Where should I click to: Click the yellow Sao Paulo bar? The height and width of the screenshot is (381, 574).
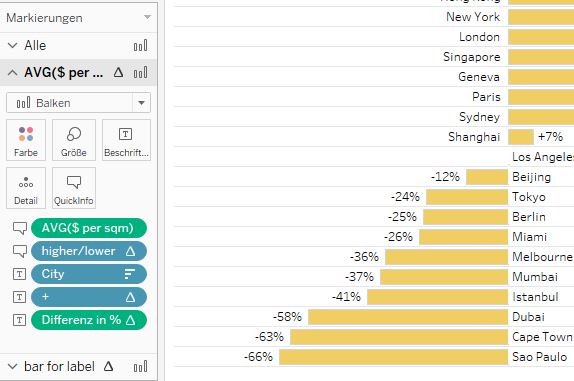[x=394, y=357]
